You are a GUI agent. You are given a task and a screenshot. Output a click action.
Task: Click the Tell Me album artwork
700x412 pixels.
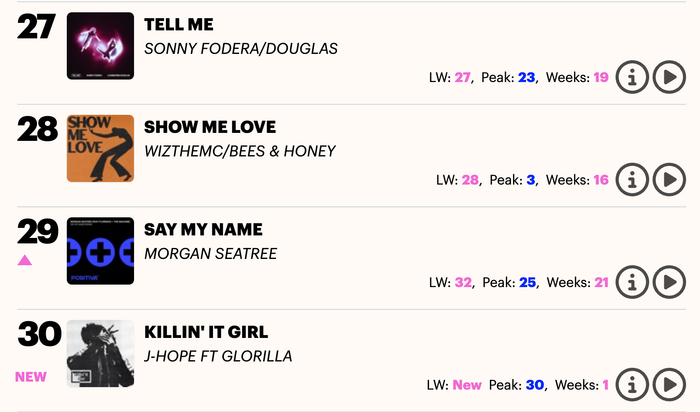(100, 46)
